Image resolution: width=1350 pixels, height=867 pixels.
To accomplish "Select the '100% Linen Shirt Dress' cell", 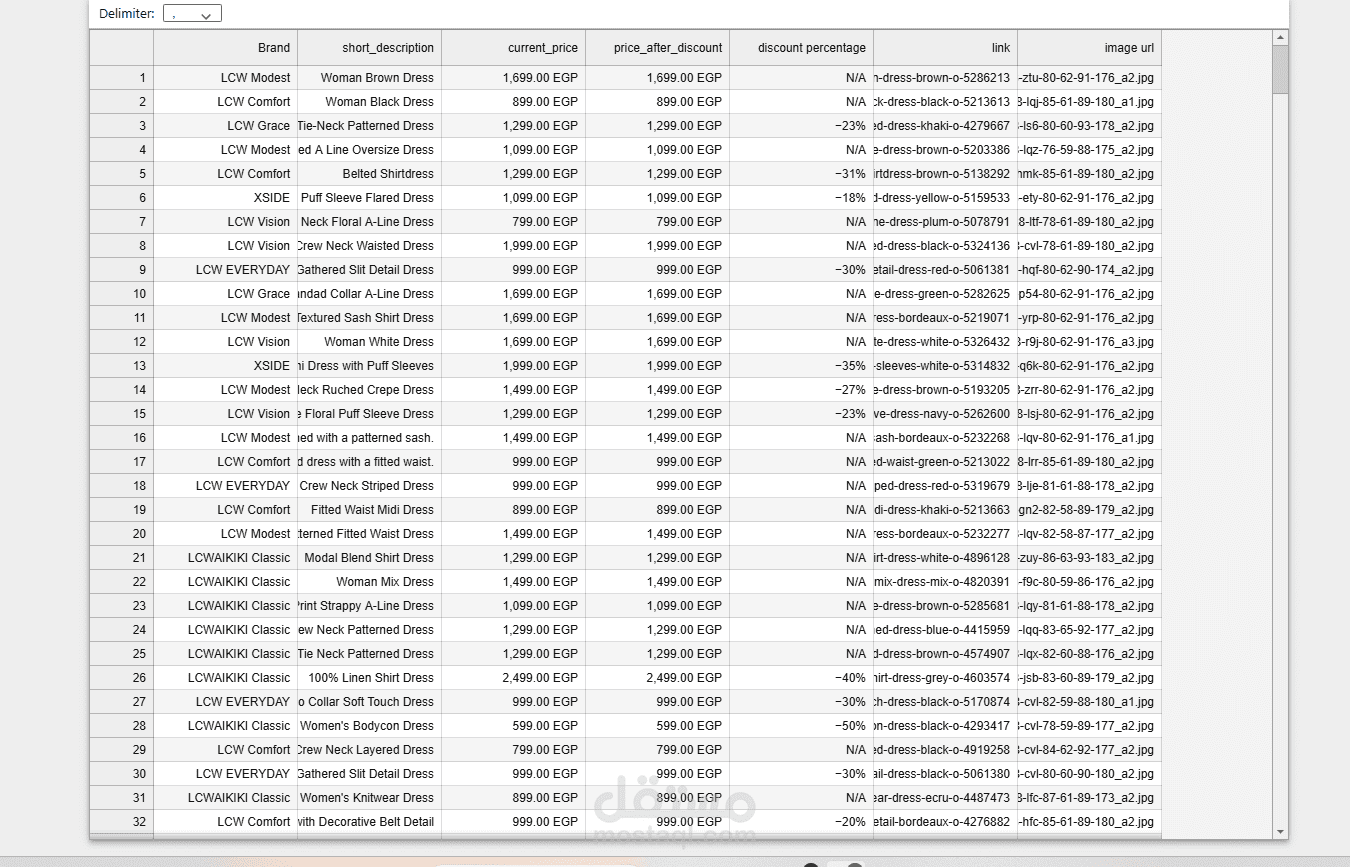I will pyautogui.click(x=369, y=678).
